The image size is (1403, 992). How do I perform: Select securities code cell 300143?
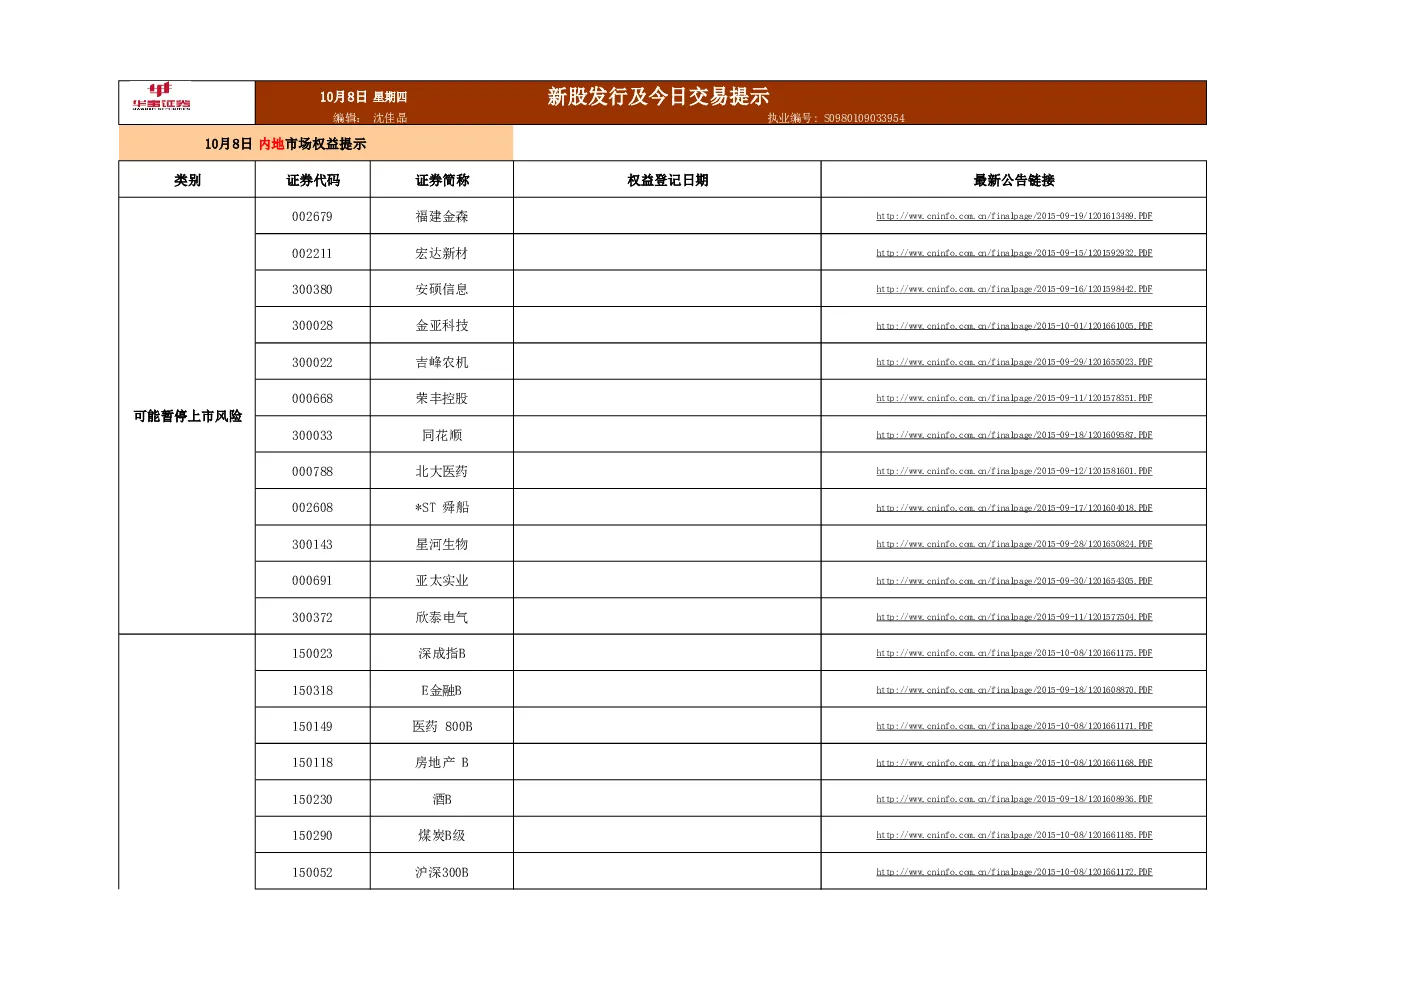coord(313,544)
